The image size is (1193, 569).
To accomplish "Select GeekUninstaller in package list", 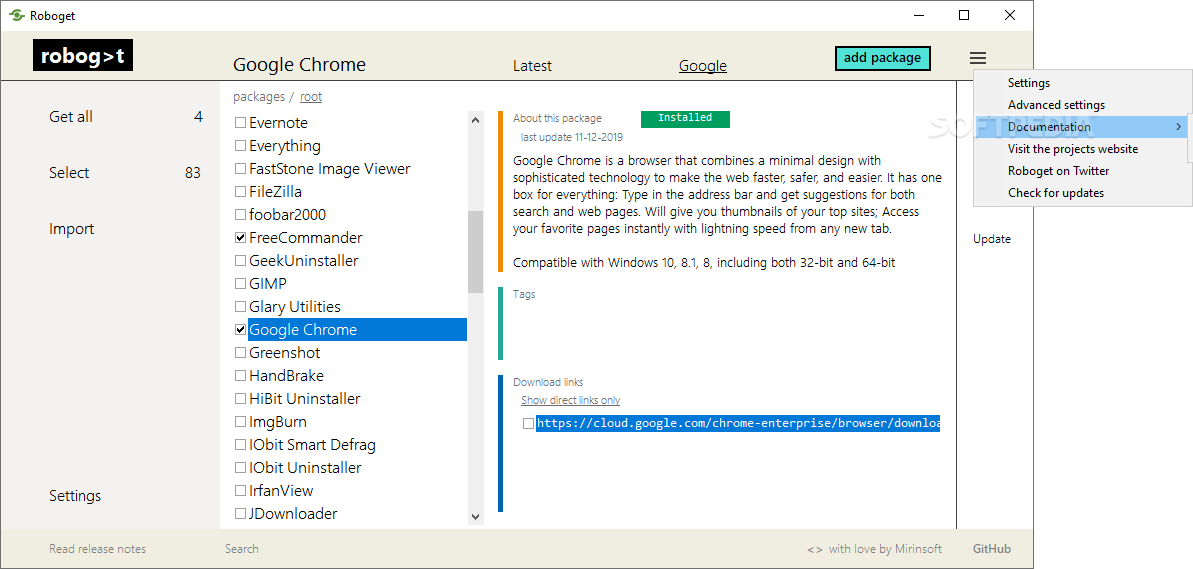I will tap(304, 261).
